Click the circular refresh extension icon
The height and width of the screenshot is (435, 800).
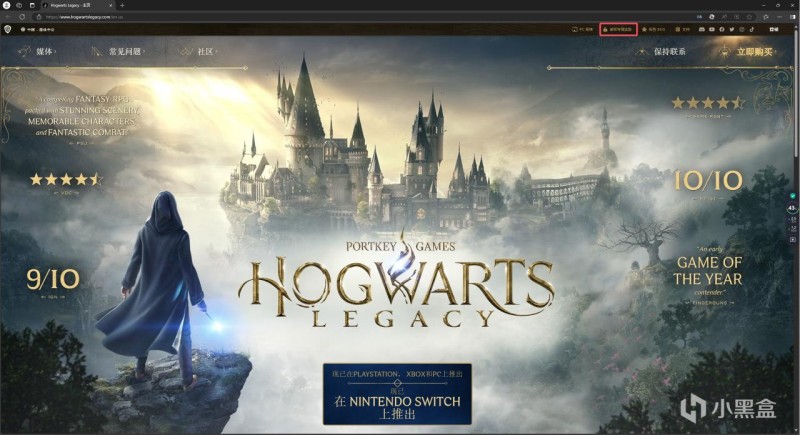tap(712, 17)
